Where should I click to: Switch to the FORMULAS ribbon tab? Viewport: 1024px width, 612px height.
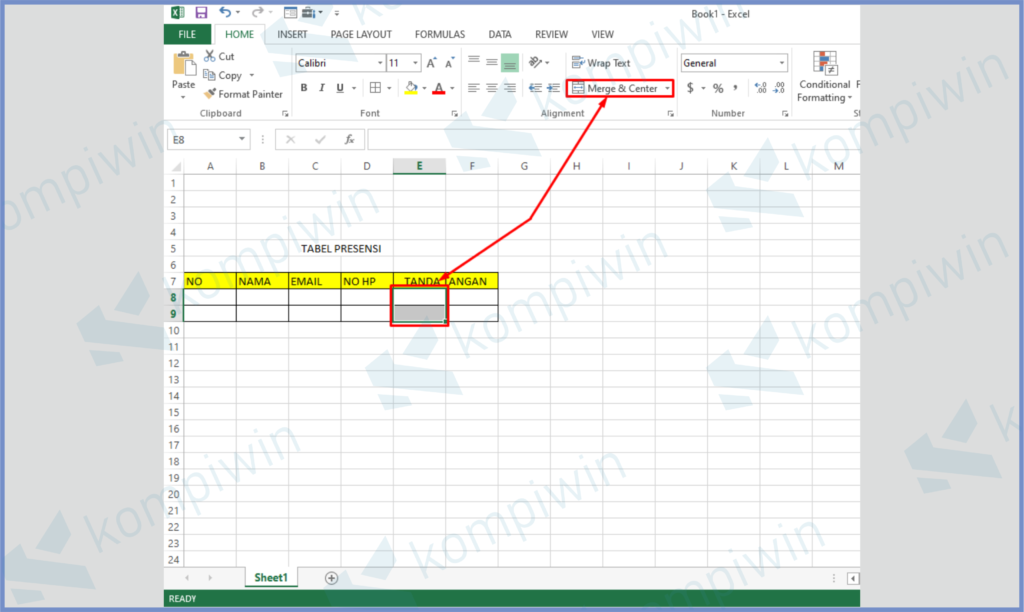(439, 34)
